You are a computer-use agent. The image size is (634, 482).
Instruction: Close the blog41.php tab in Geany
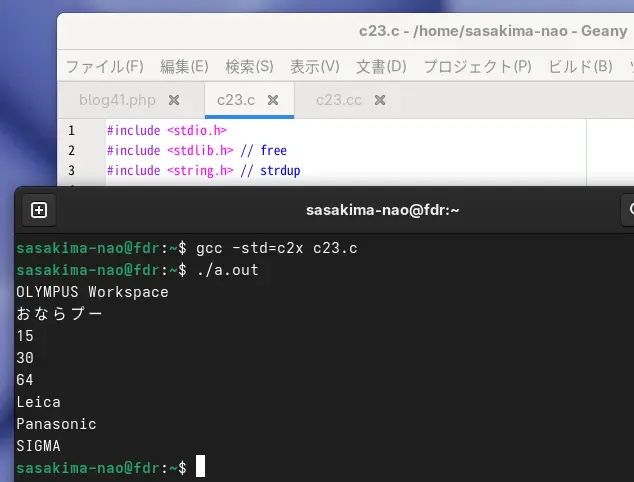[174, 100]
